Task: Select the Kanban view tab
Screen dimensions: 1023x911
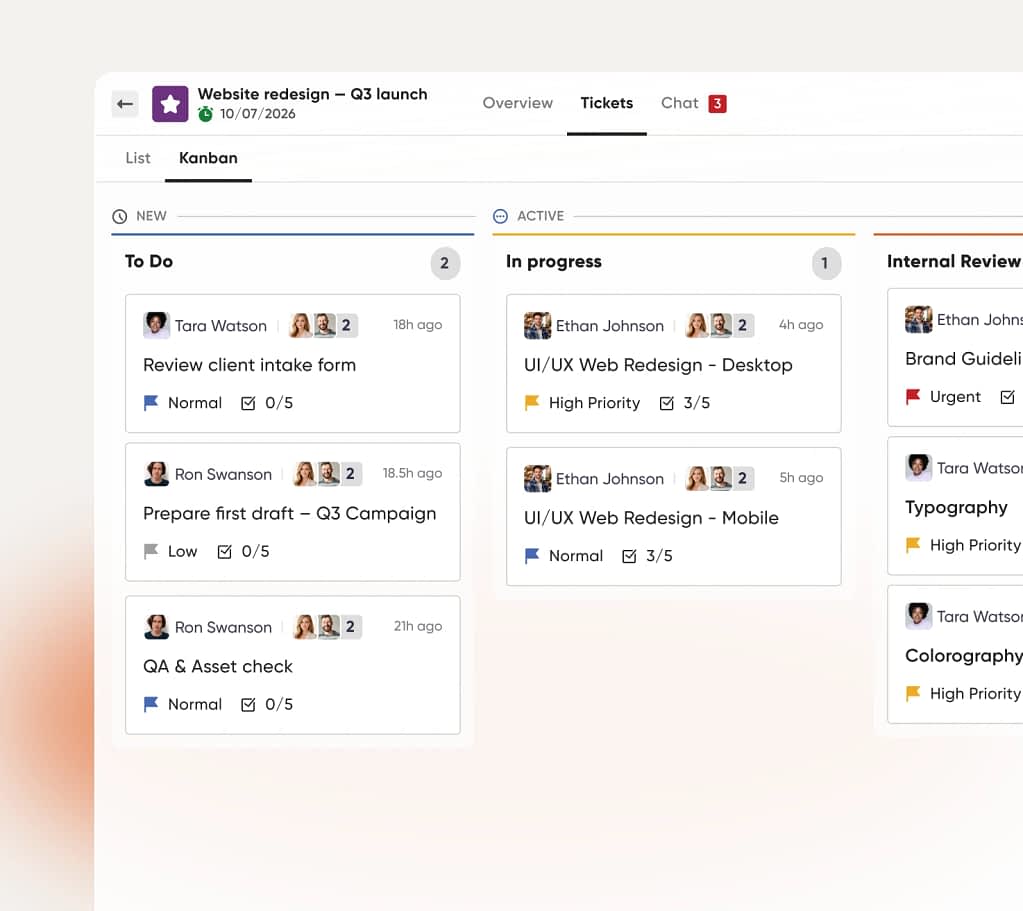Action: coord(208,158)
